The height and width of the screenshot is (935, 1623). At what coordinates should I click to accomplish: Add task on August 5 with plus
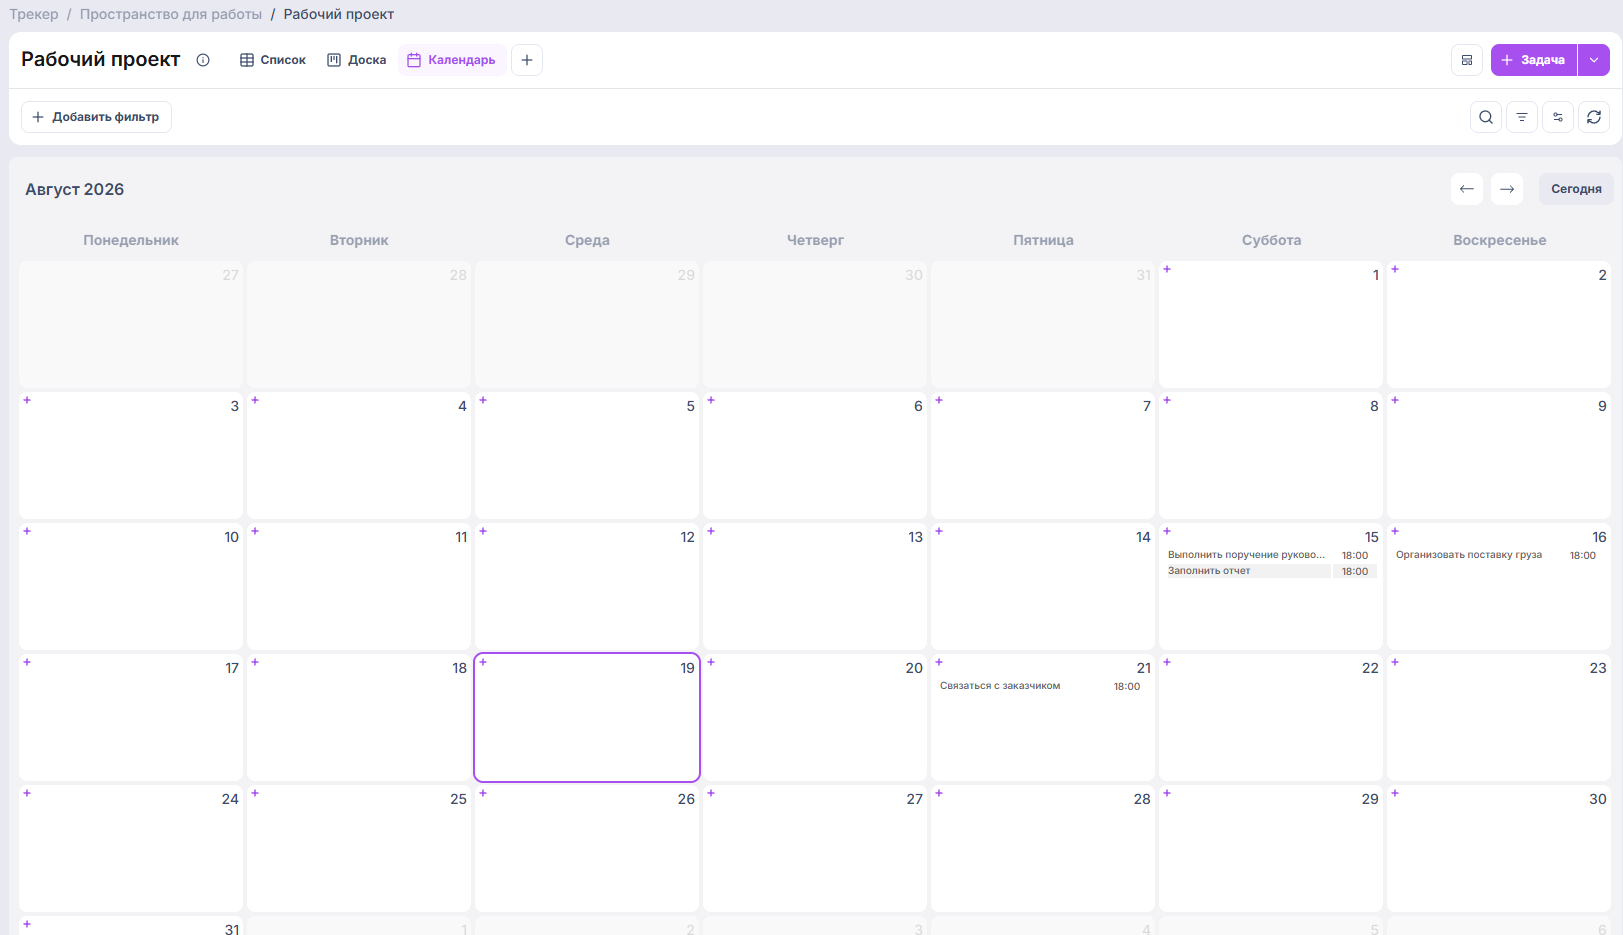483,400
